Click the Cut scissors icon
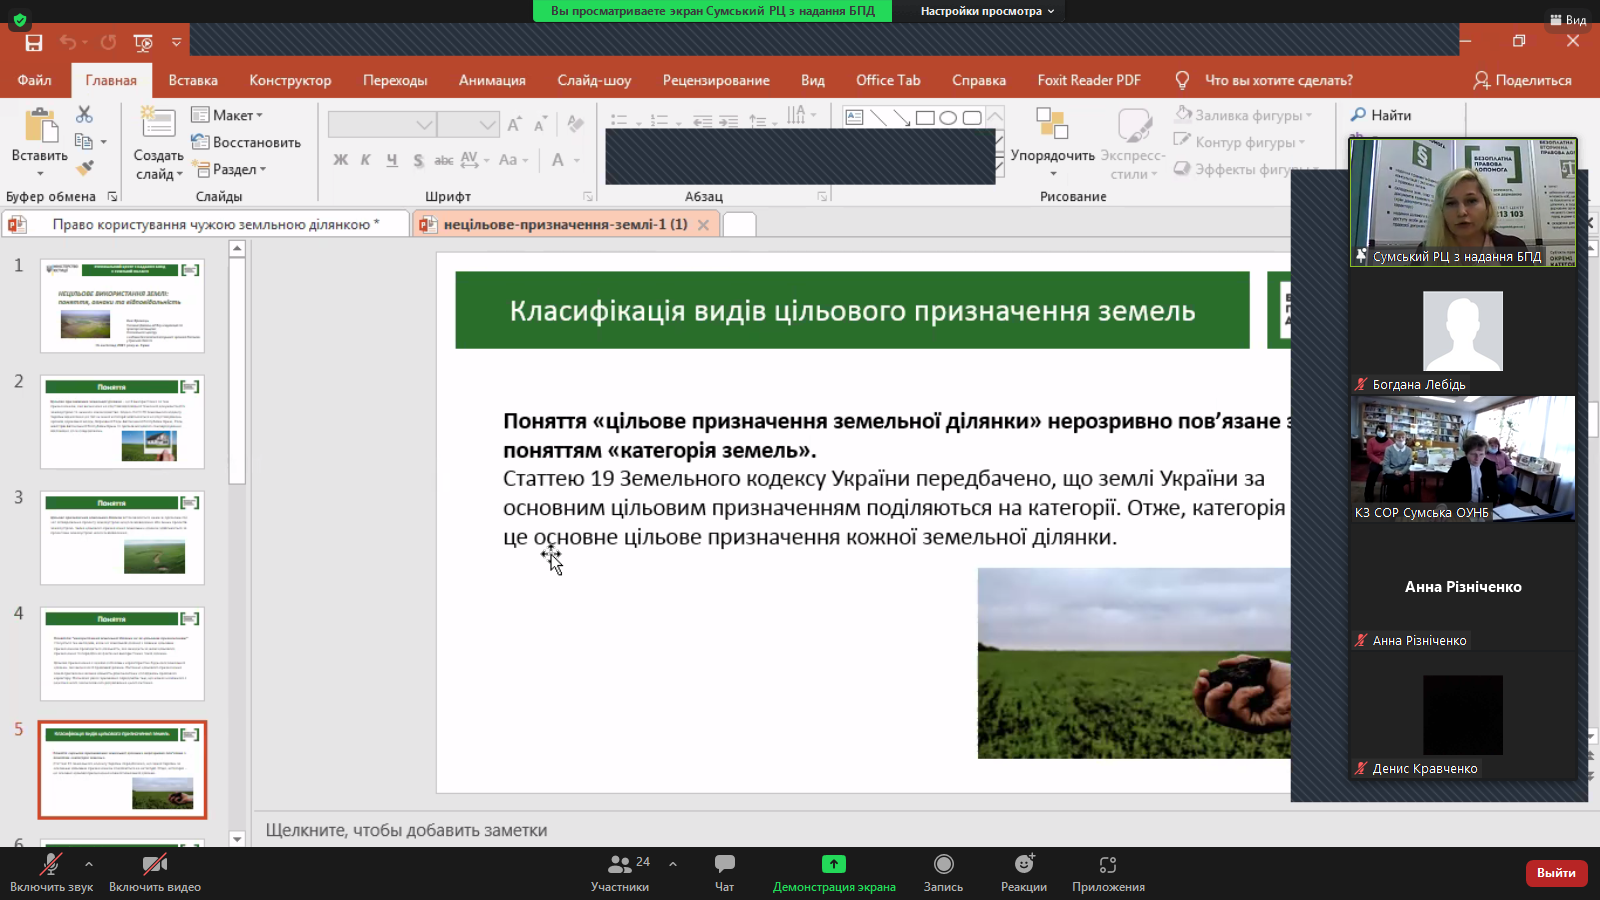 pos(84,114)
